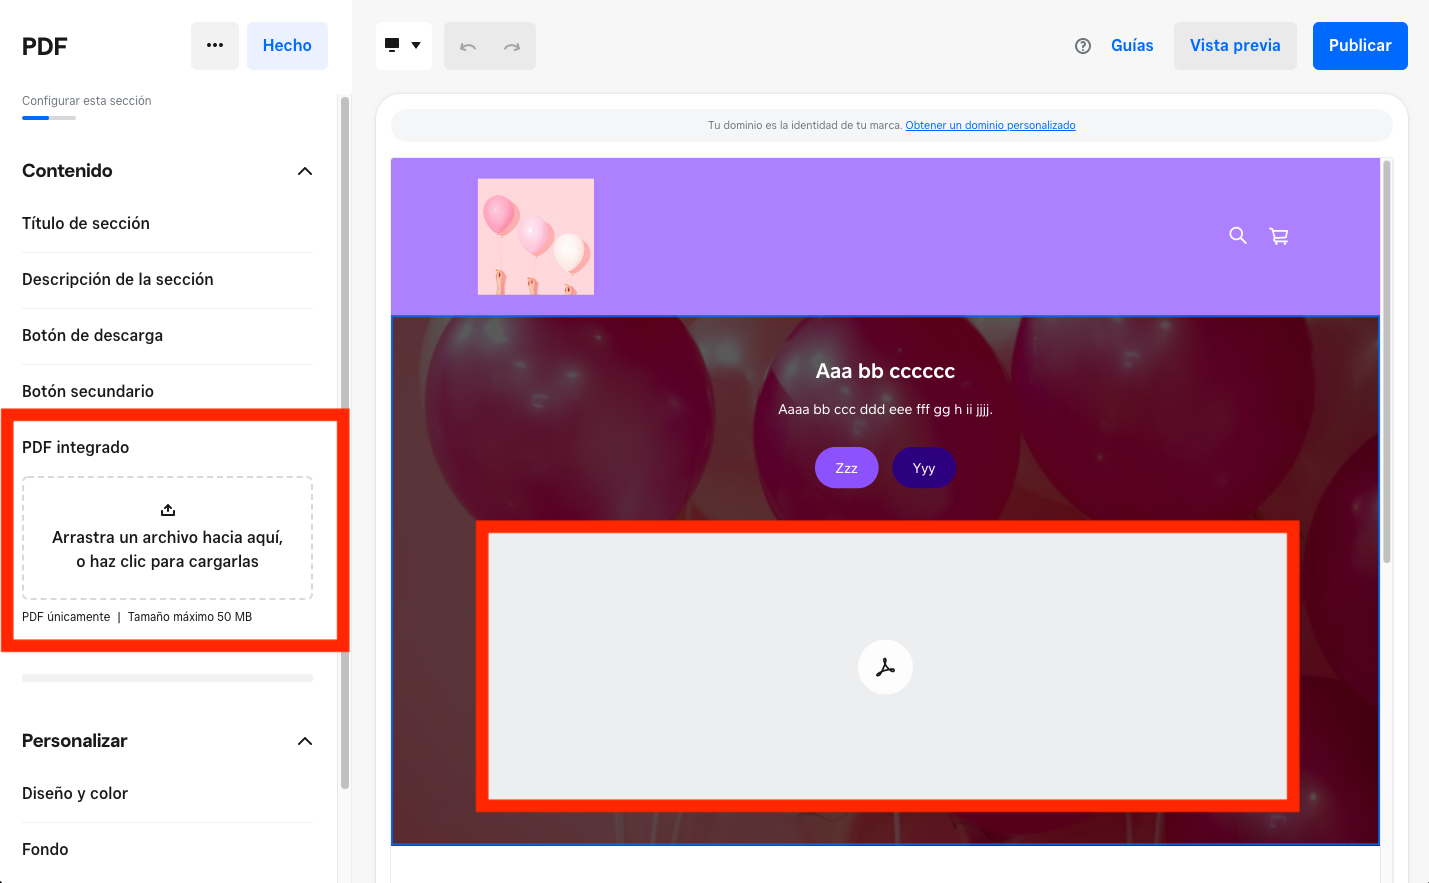
Task: Click the redo arrow icon
Action: (x=512, y=46)
